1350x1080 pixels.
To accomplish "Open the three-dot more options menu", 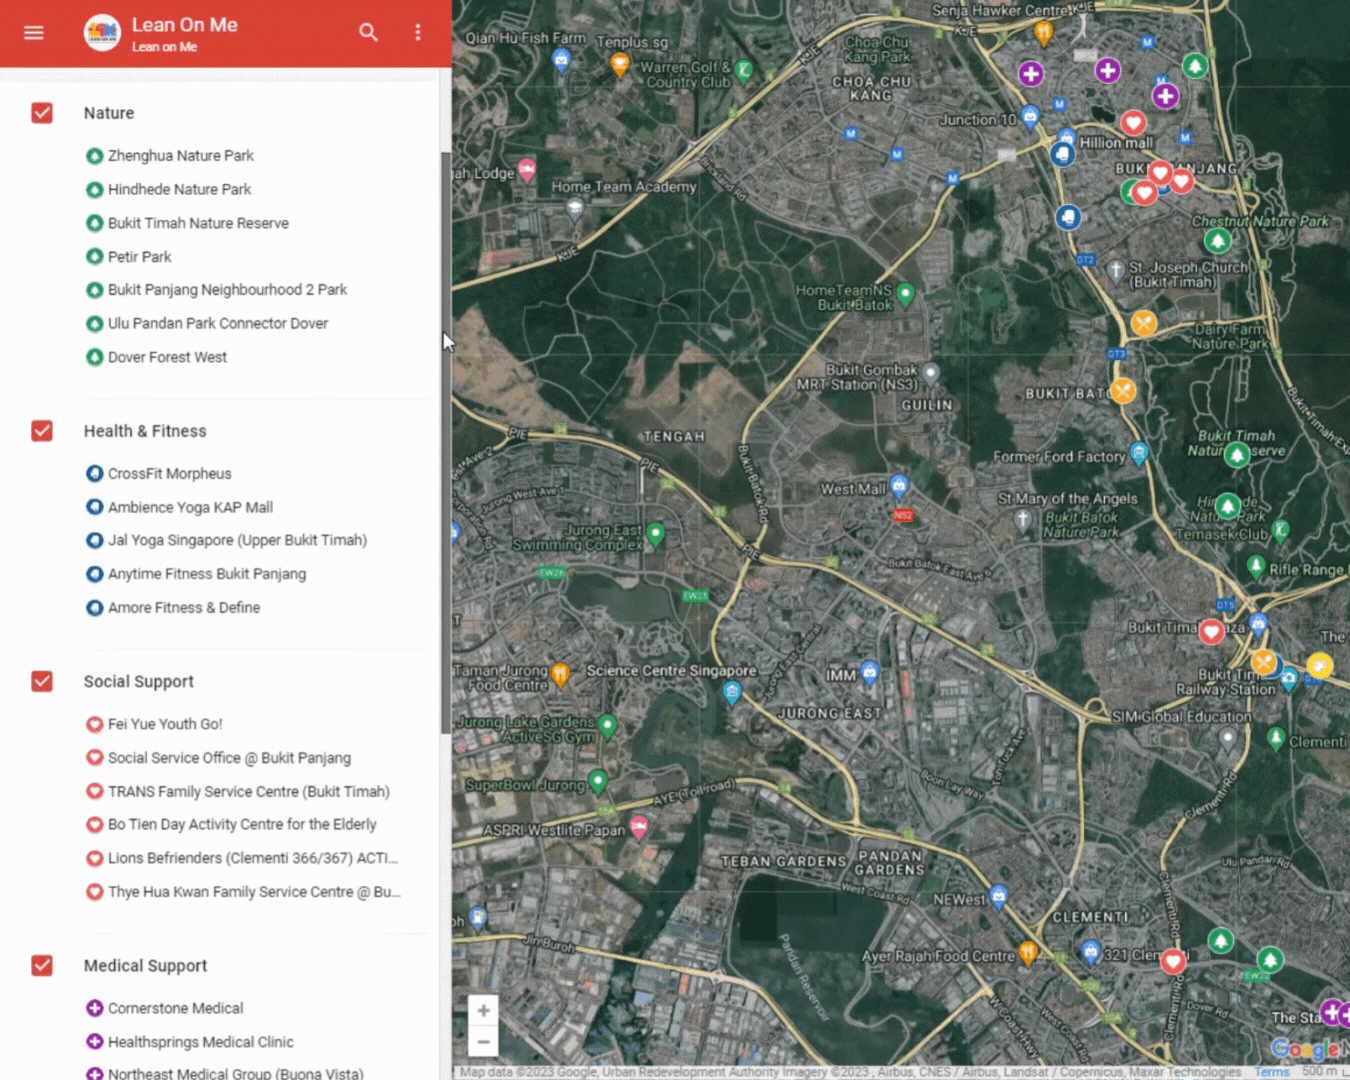I will (x=418, y=32).
